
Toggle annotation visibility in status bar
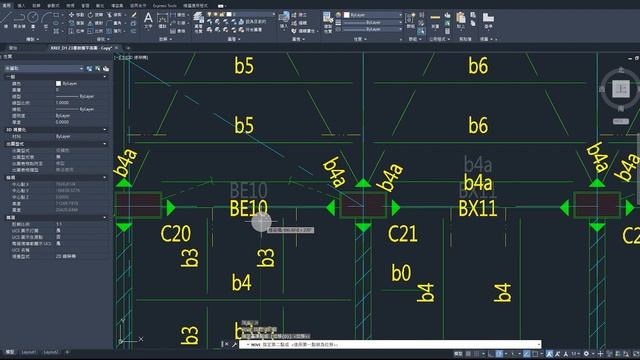click(x=549, y=354)
